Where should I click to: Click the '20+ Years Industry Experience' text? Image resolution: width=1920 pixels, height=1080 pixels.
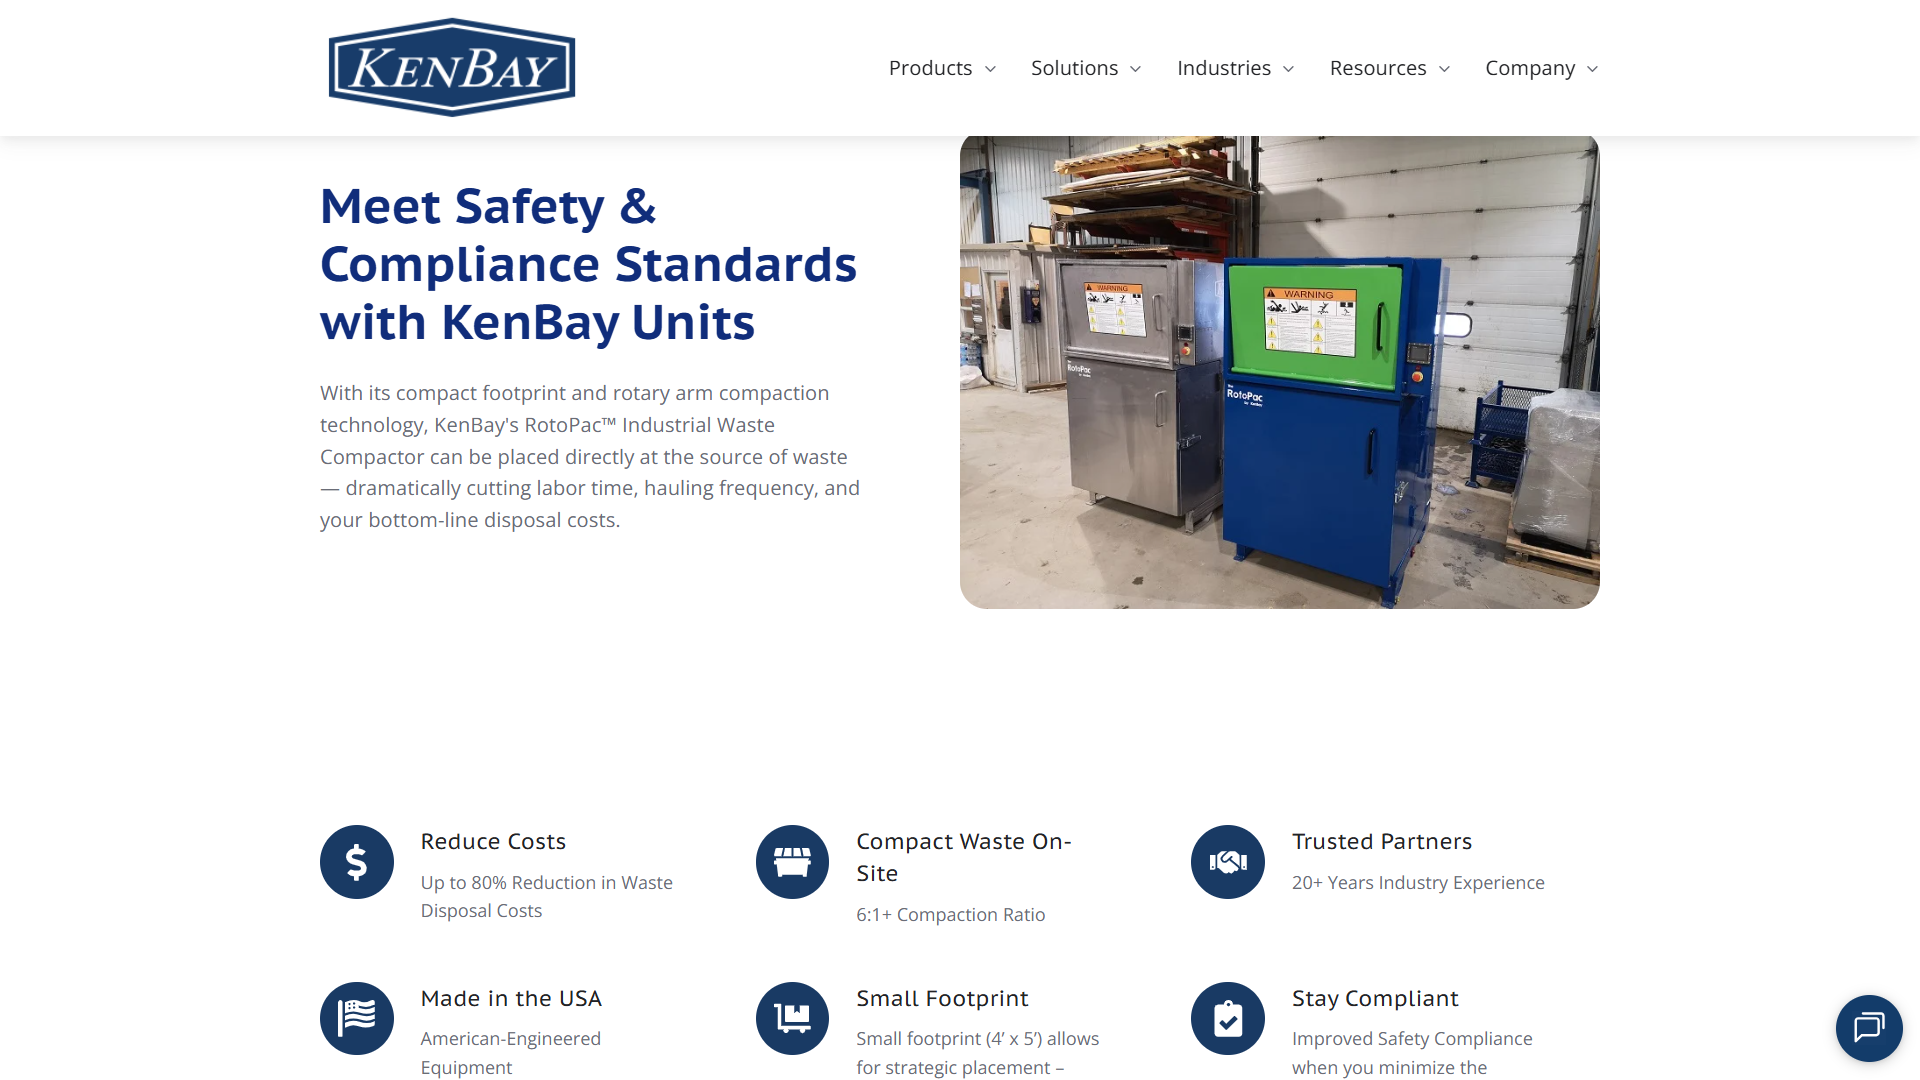tap(1418, 883)
